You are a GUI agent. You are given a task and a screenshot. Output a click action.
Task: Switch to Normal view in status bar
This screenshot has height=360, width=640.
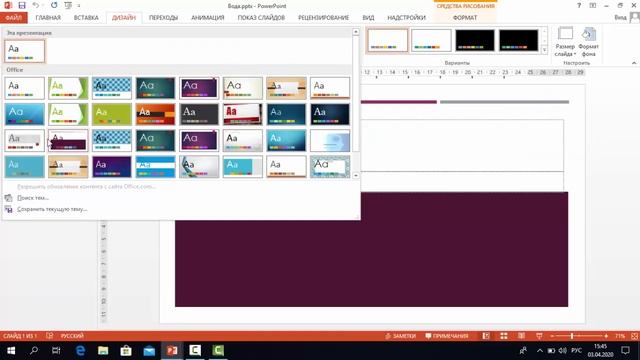click(486, 336)
